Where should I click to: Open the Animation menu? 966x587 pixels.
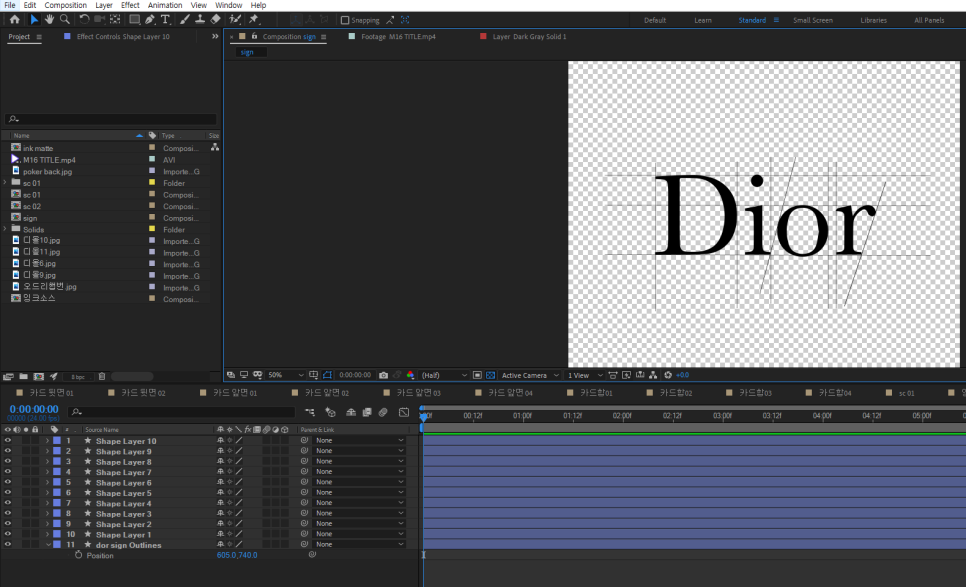point(164,5)
